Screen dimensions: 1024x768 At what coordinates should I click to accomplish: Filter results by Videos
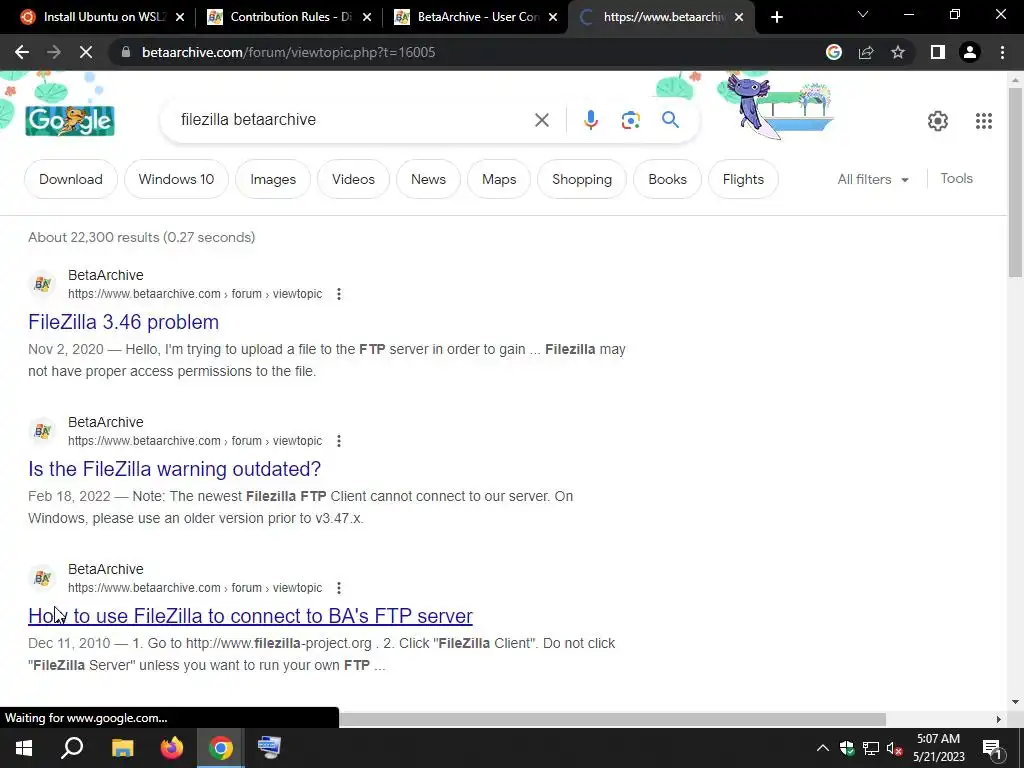coord(353,179)
